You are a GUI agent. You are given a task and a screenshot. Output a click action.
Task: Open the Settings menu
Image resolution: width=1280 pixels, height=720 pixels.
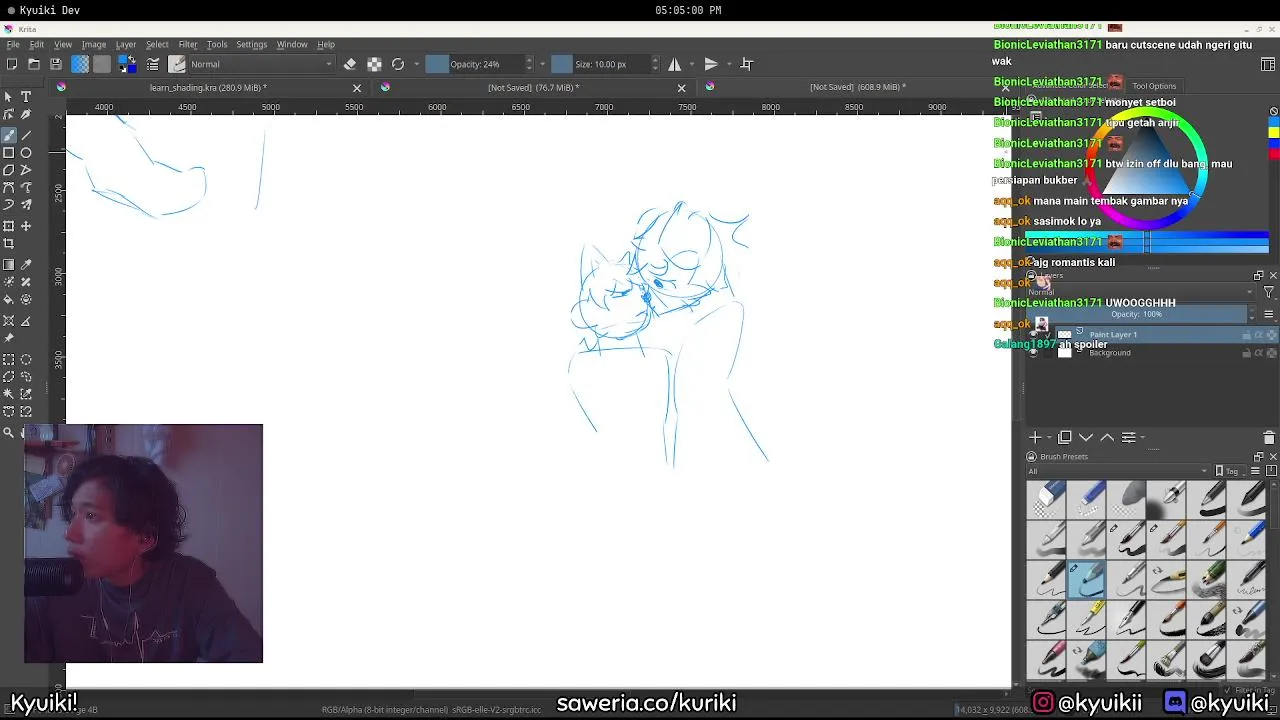(252, 44)
